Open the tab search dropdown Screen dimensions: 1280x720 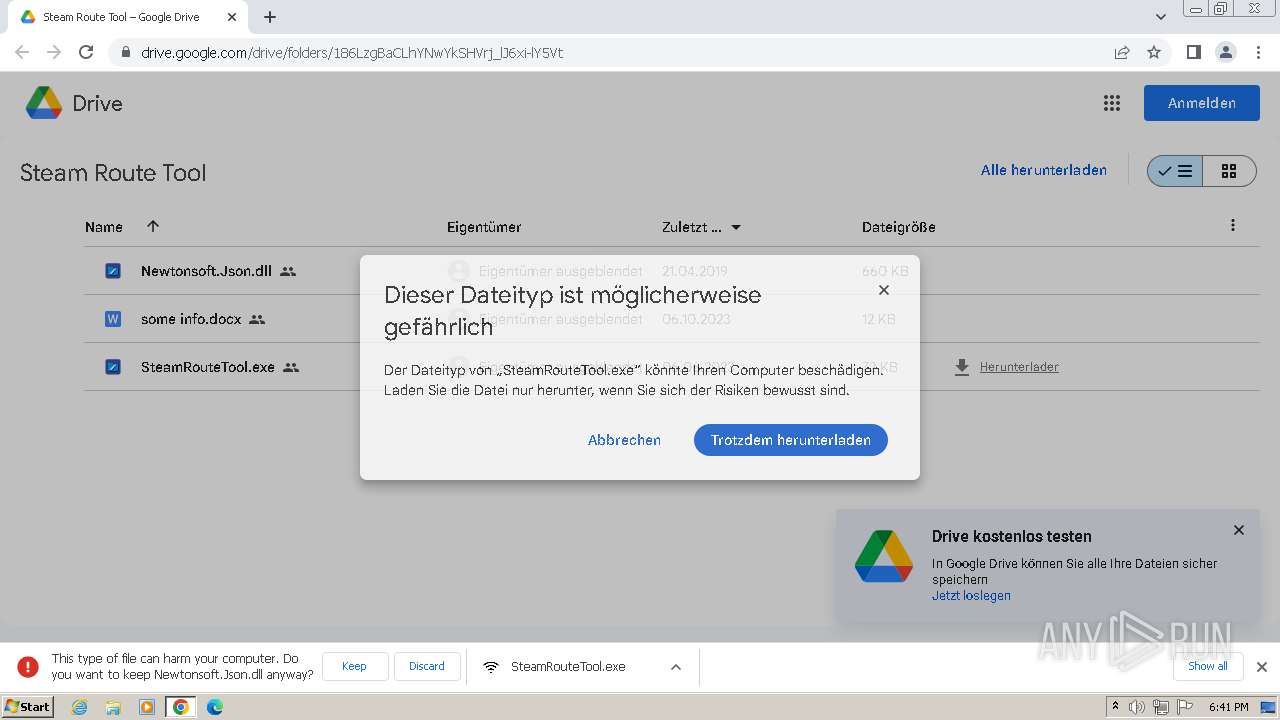(x=1160, y=17)
